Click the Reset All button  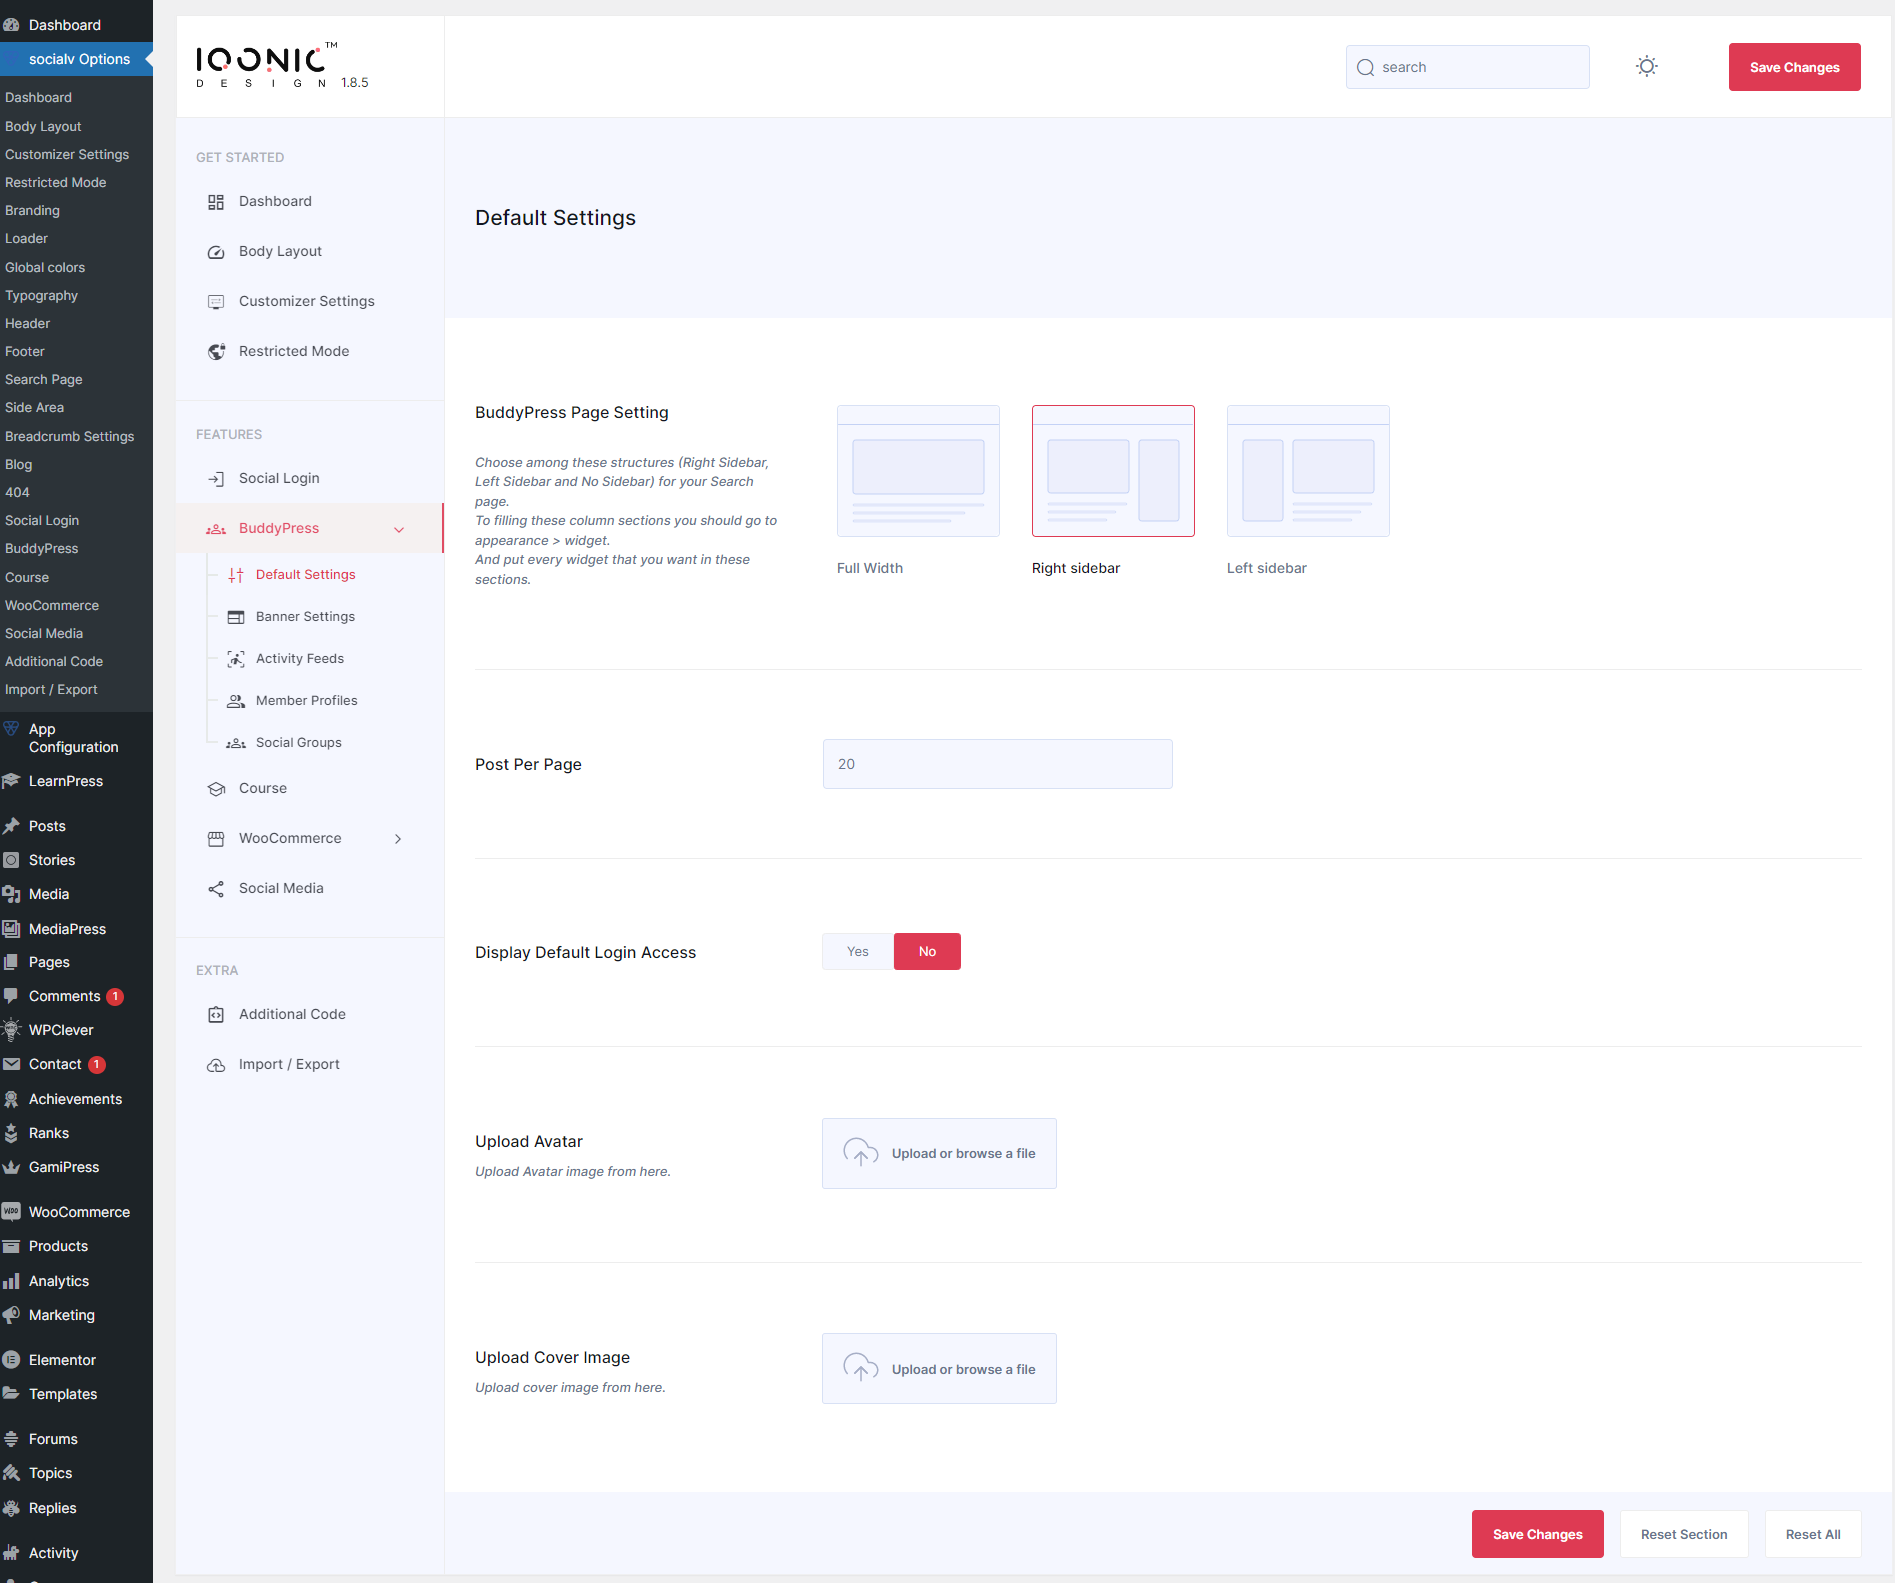click(1812, 1534)
